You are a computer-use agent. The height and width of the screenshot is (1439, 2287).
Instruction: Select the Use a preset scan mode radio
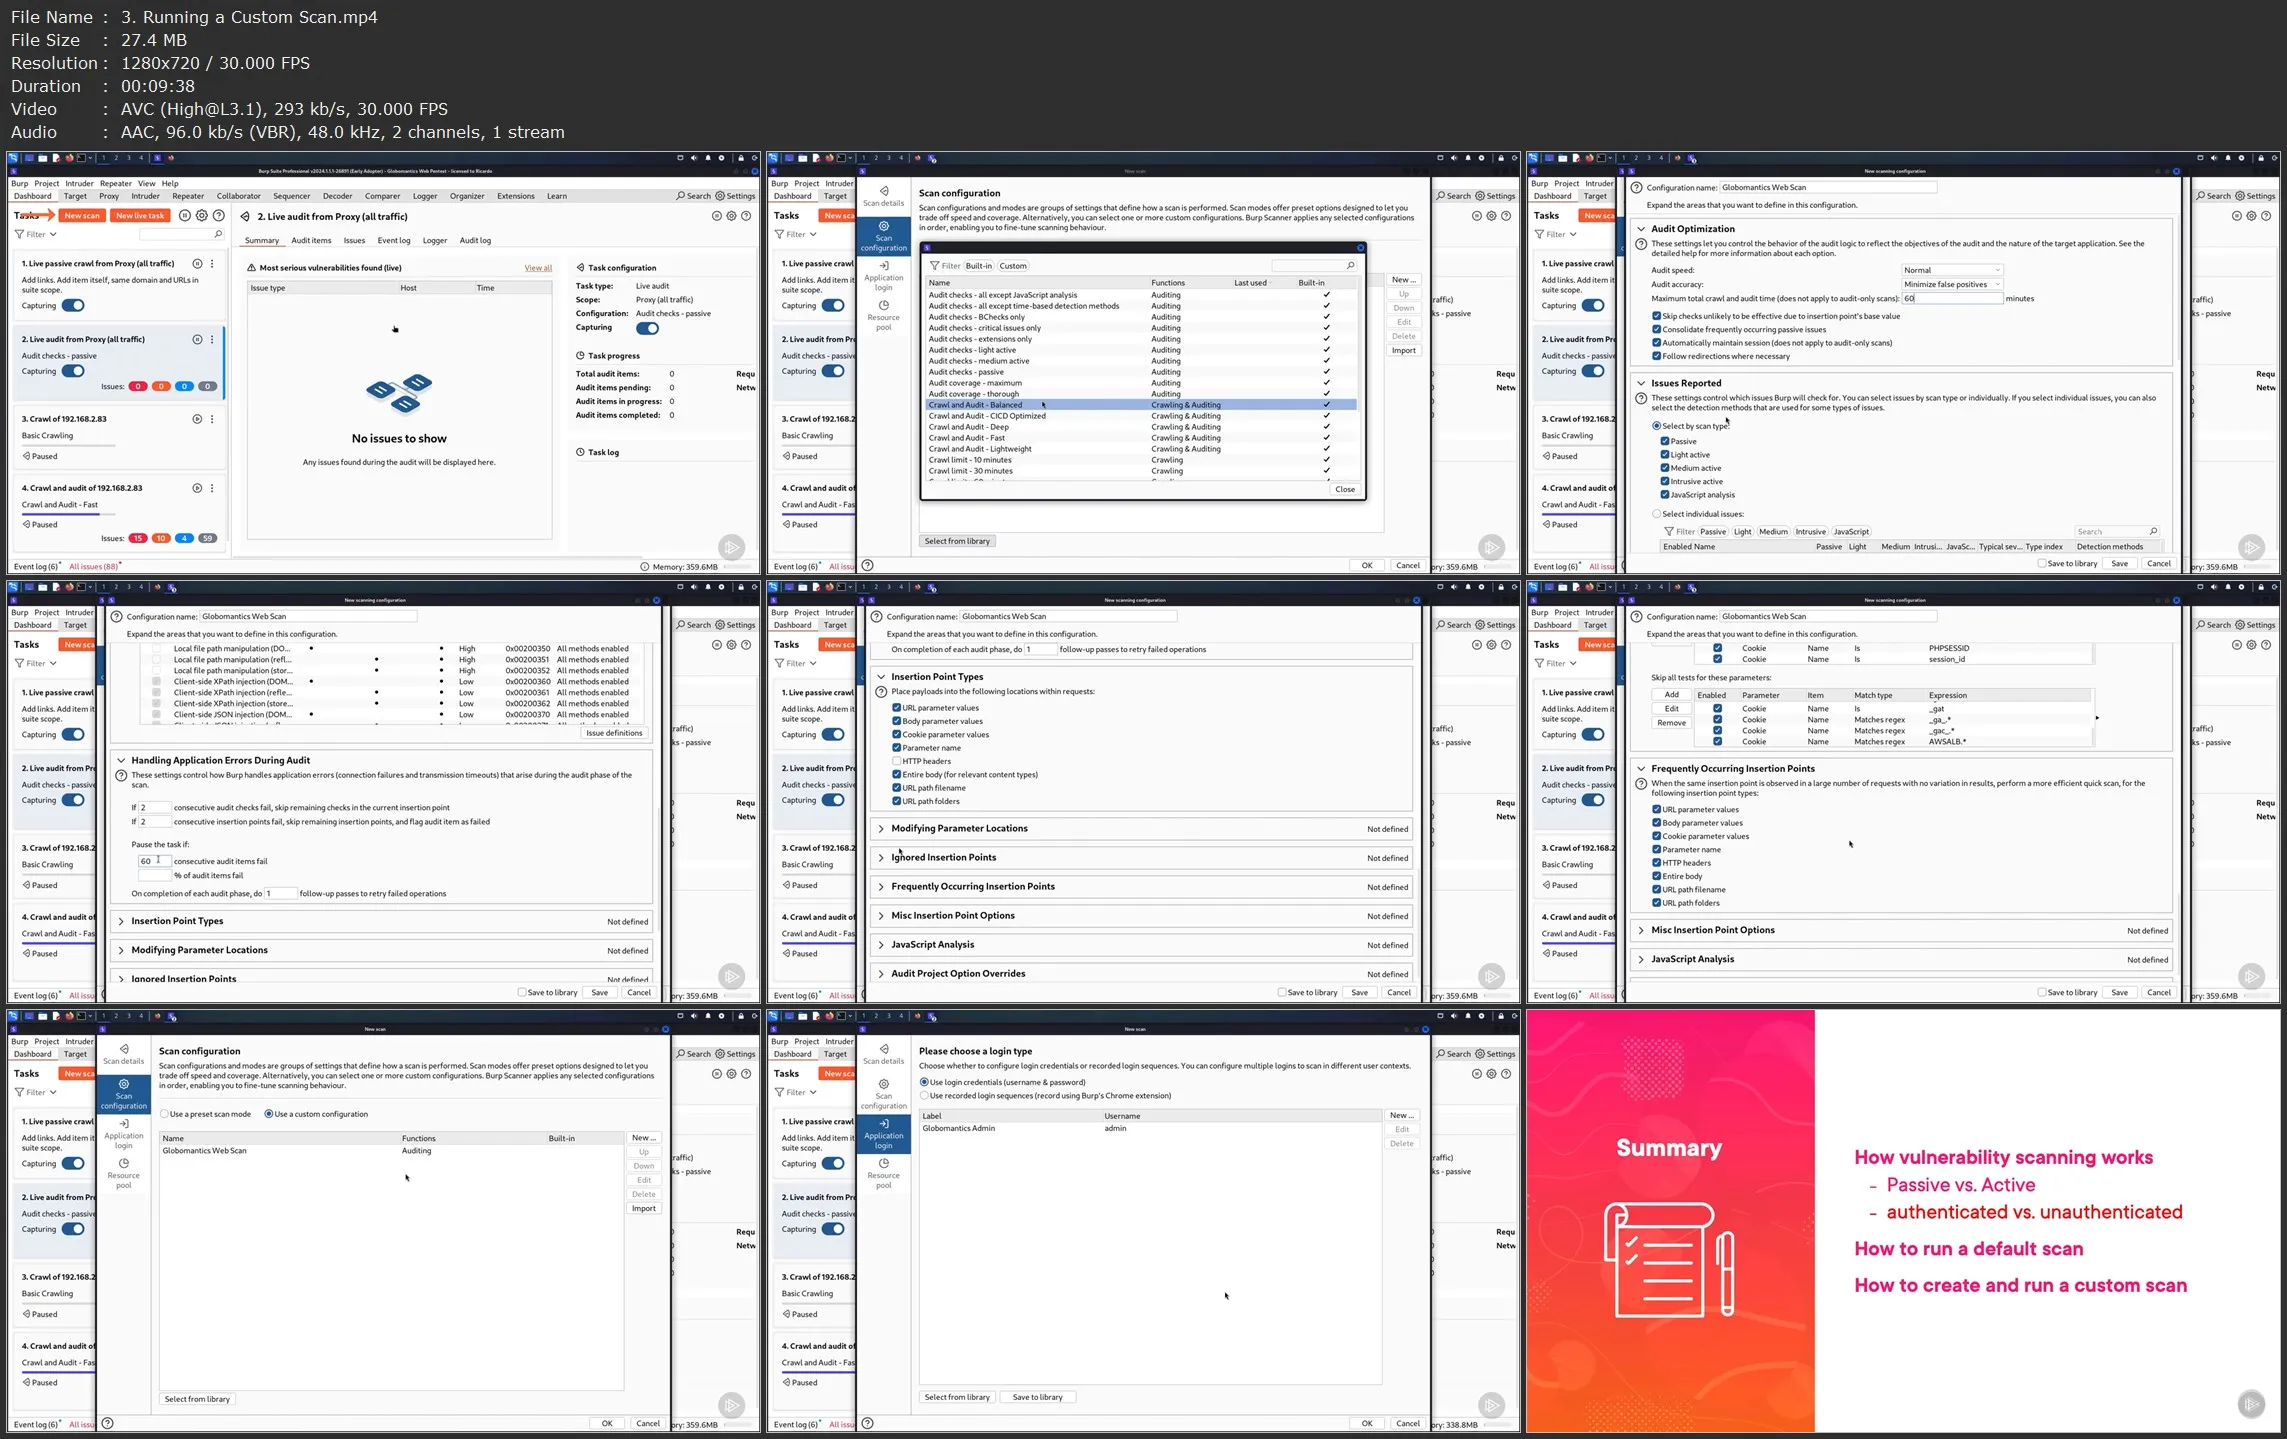tap(165, 1114)
